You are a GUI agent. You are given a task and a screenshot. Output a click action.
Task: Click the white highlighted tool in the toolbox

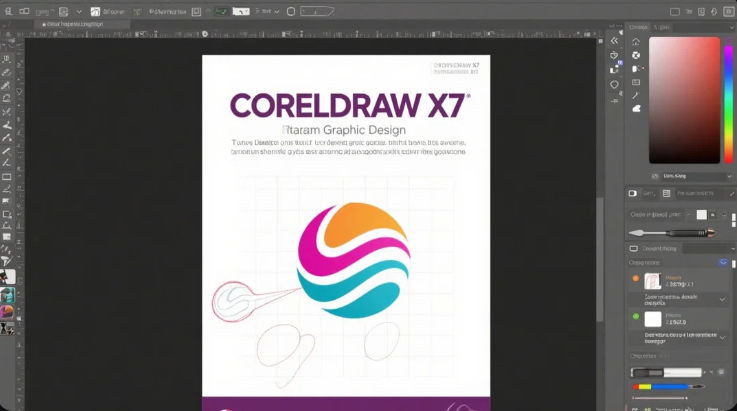tap(8, 277)
